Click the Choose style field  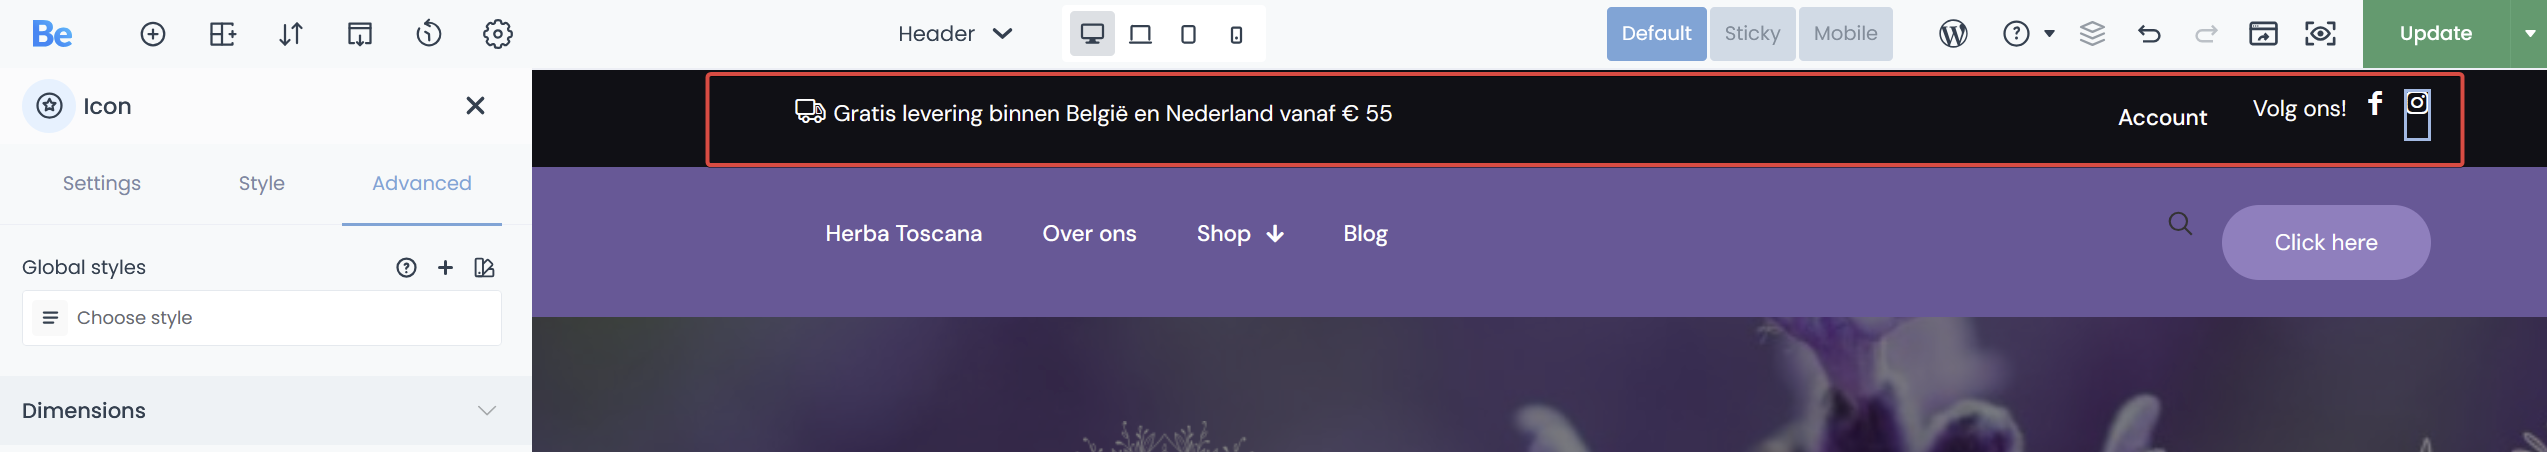tap(262, 318)
